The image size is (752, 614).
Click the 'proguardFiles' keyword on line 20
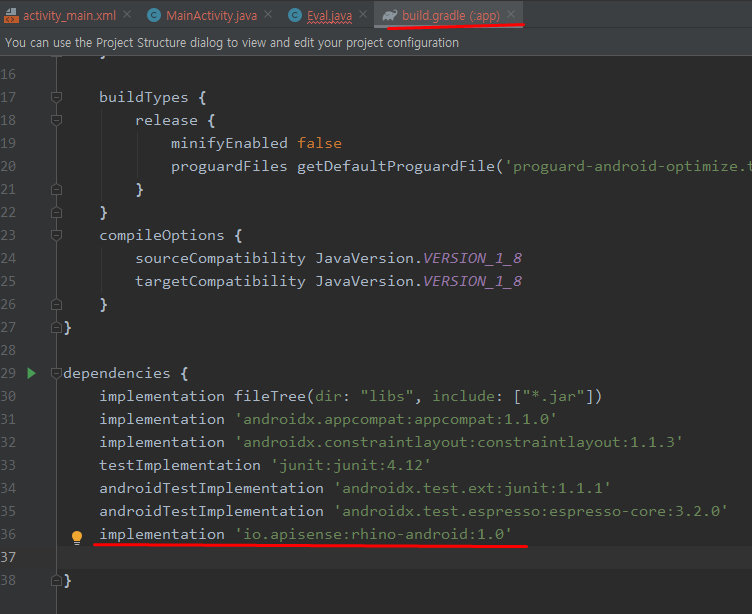[x=229, y=166]
